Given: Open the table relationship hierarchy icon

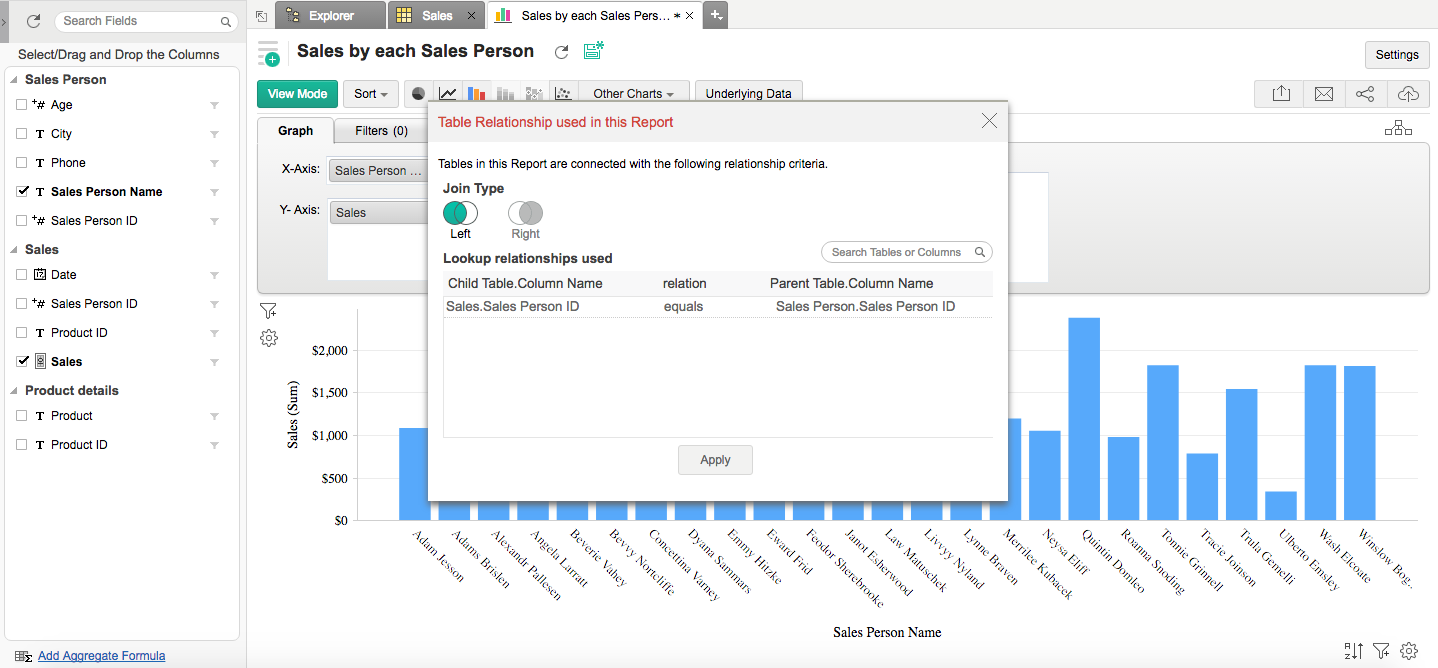Looking at the screenshot, I should pyautogui.click(x=1398, y=128).
